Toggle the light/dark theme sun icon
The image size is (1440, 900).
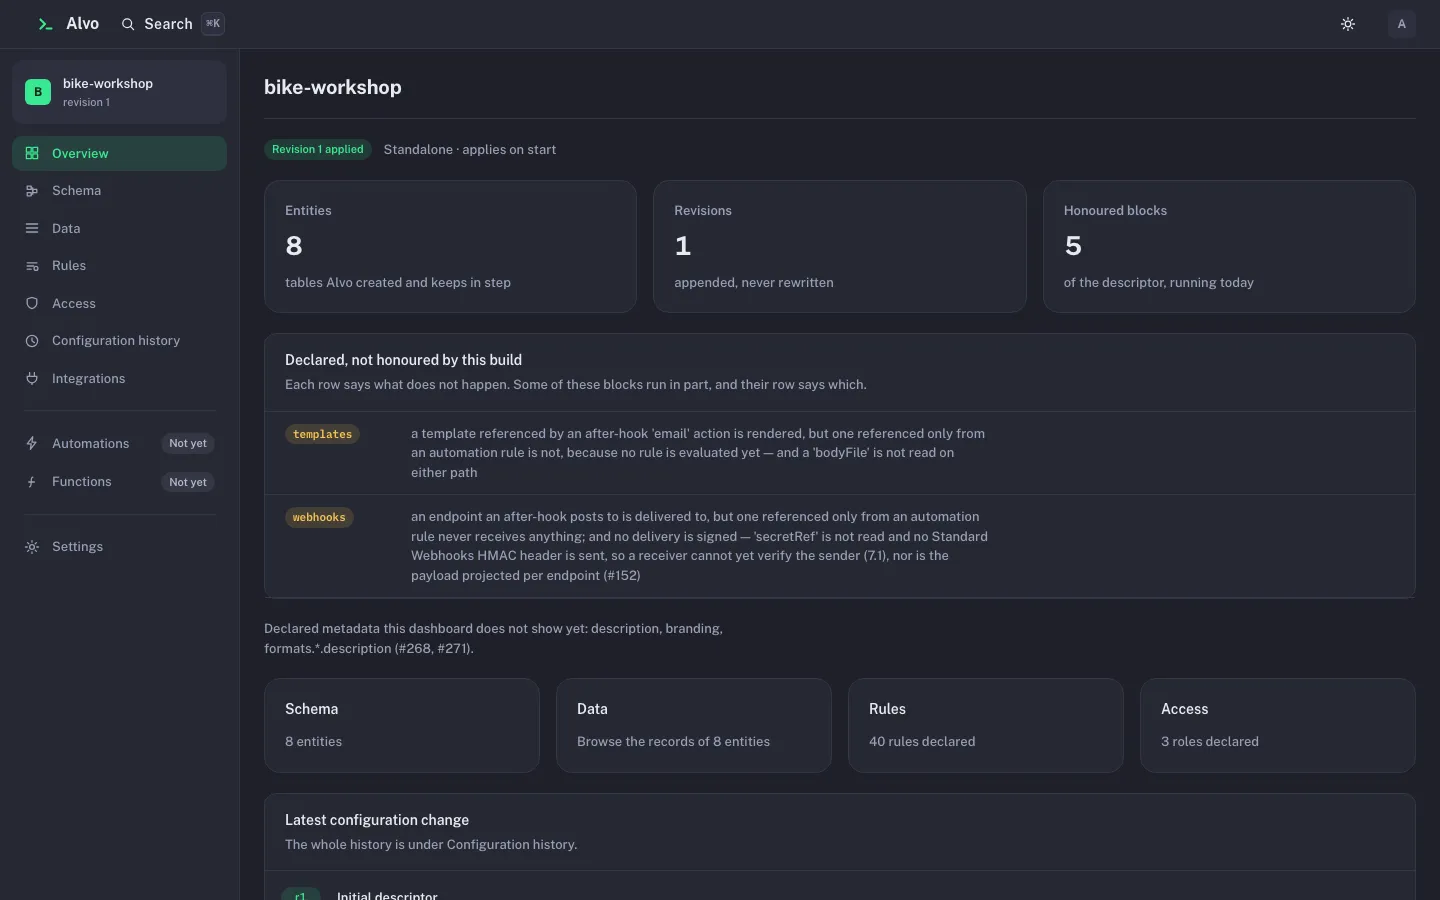point(1348,24)
